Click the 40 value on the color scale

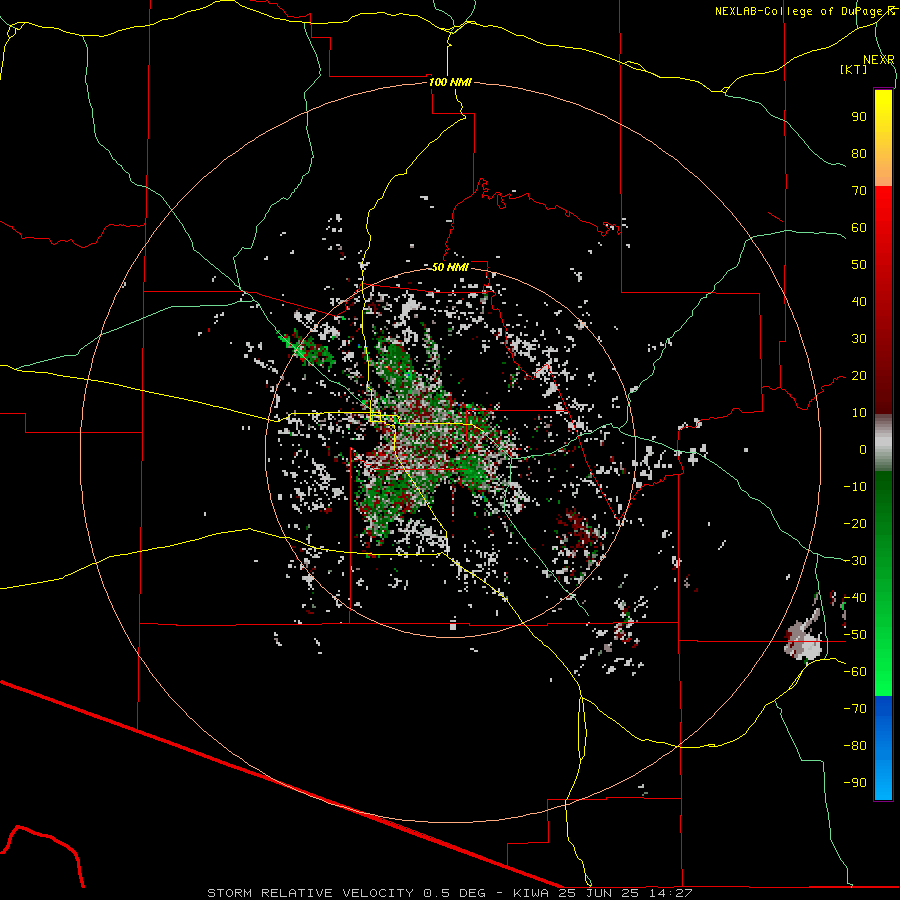[859, 301]
